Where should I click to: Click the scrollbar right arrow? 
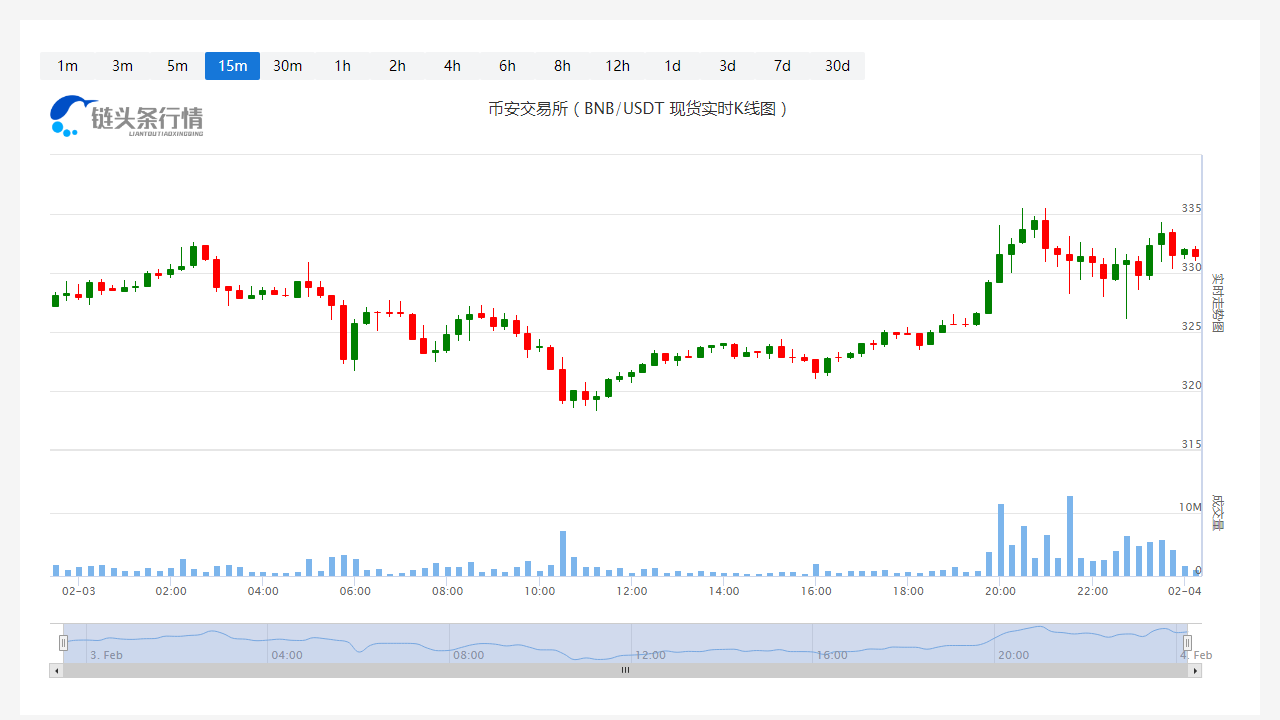1195,671
